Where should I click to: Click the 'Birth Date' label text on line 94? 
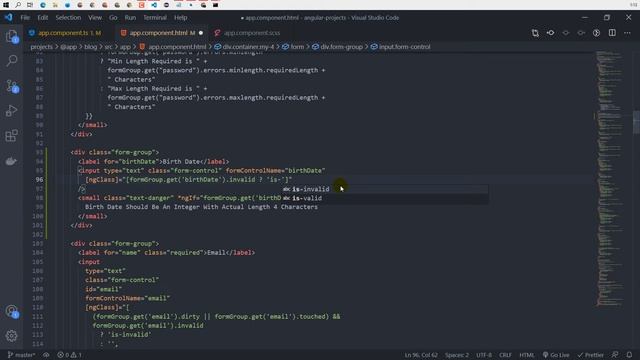point(181,162)
